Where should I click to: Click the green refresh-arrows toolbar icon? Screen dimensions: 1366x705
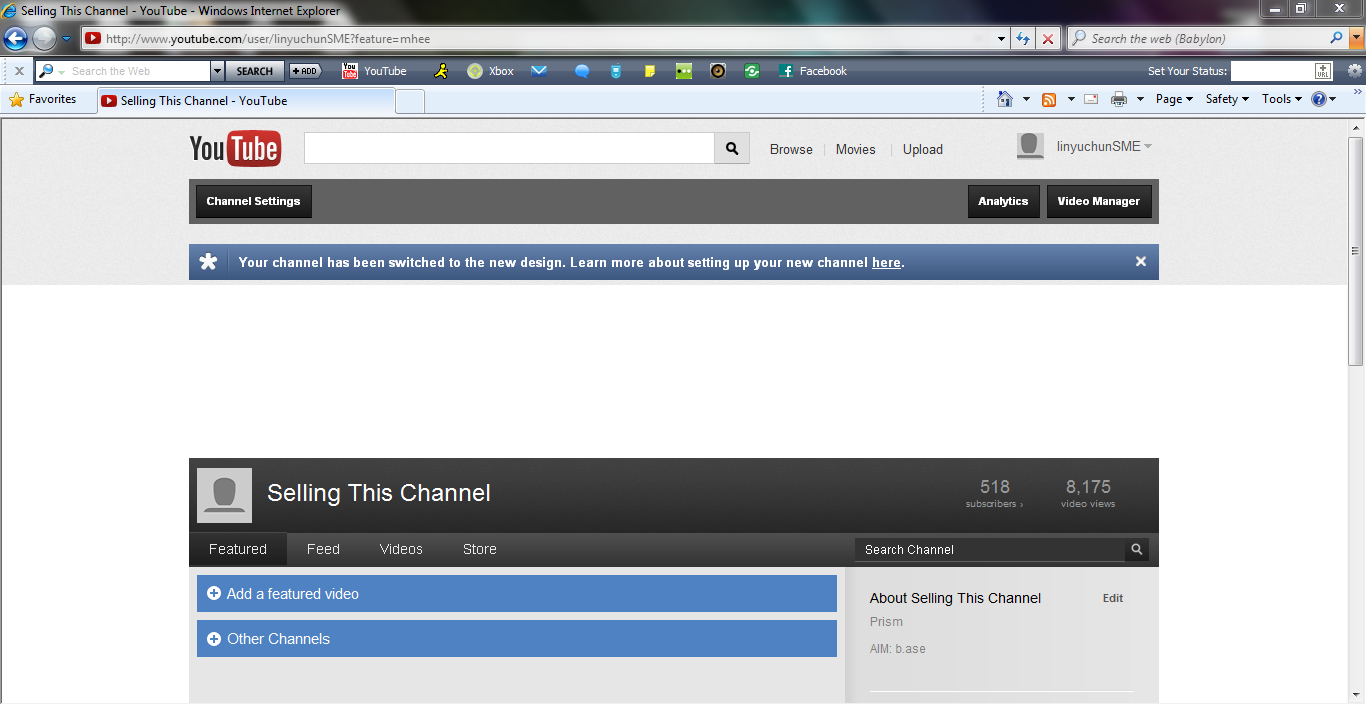coord(752,71)
